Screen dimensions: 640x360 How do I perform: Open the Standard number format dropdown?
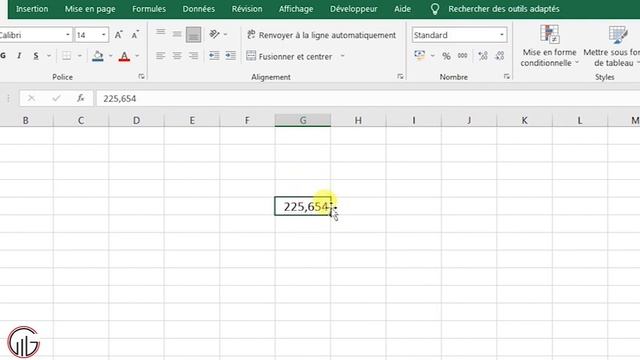coord(502,35)
